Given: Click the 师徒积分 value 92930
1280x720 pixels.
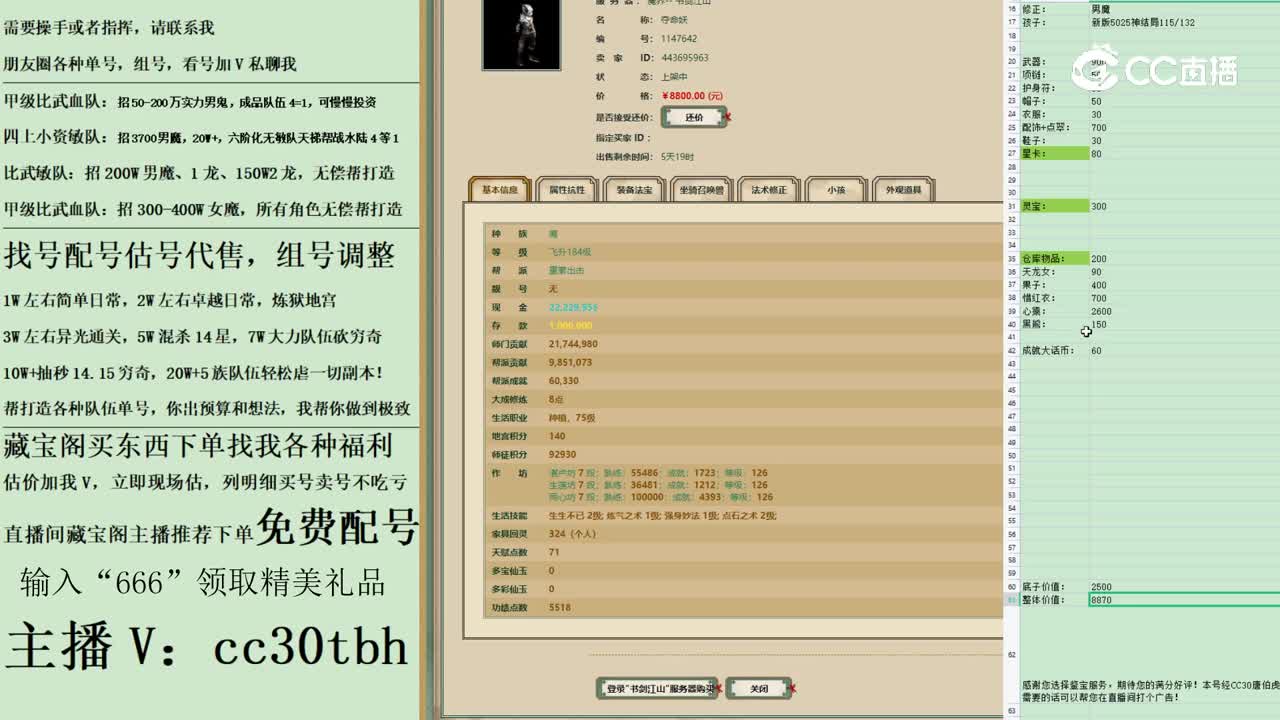Looking at the screenshot, I should pyautogui.click(x=562, y=454).
